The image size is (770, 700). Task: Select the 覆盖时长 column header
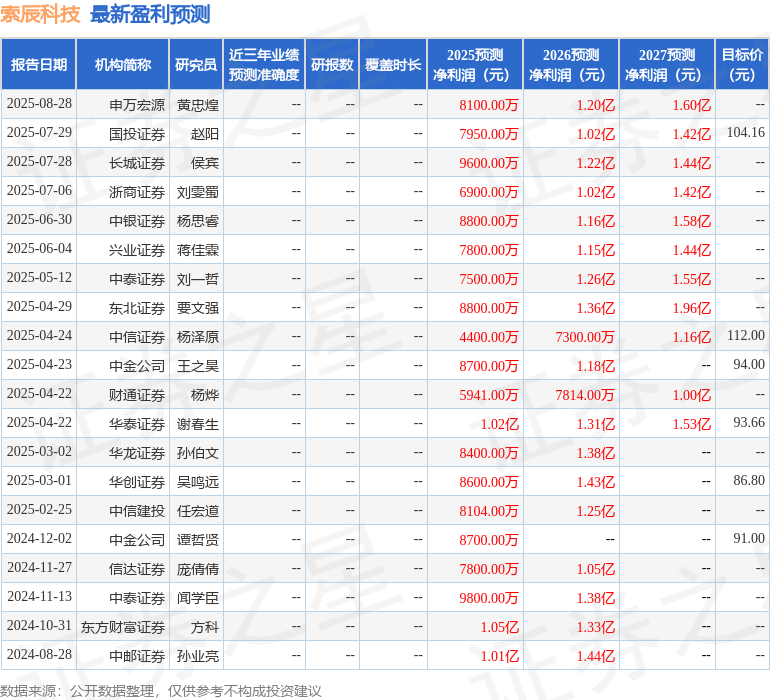click(393, 65)
